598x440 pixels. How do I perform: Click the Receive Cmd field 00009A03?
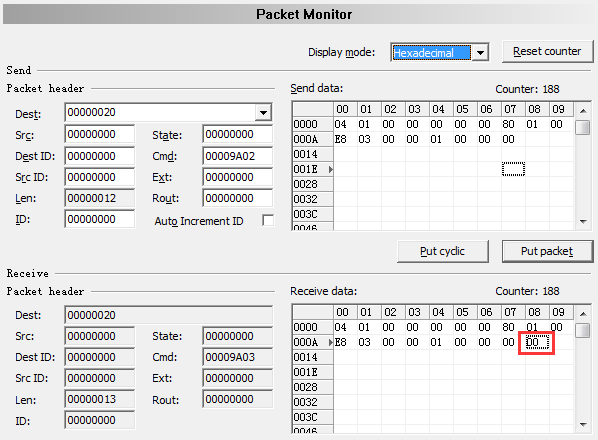click(237, 357)
